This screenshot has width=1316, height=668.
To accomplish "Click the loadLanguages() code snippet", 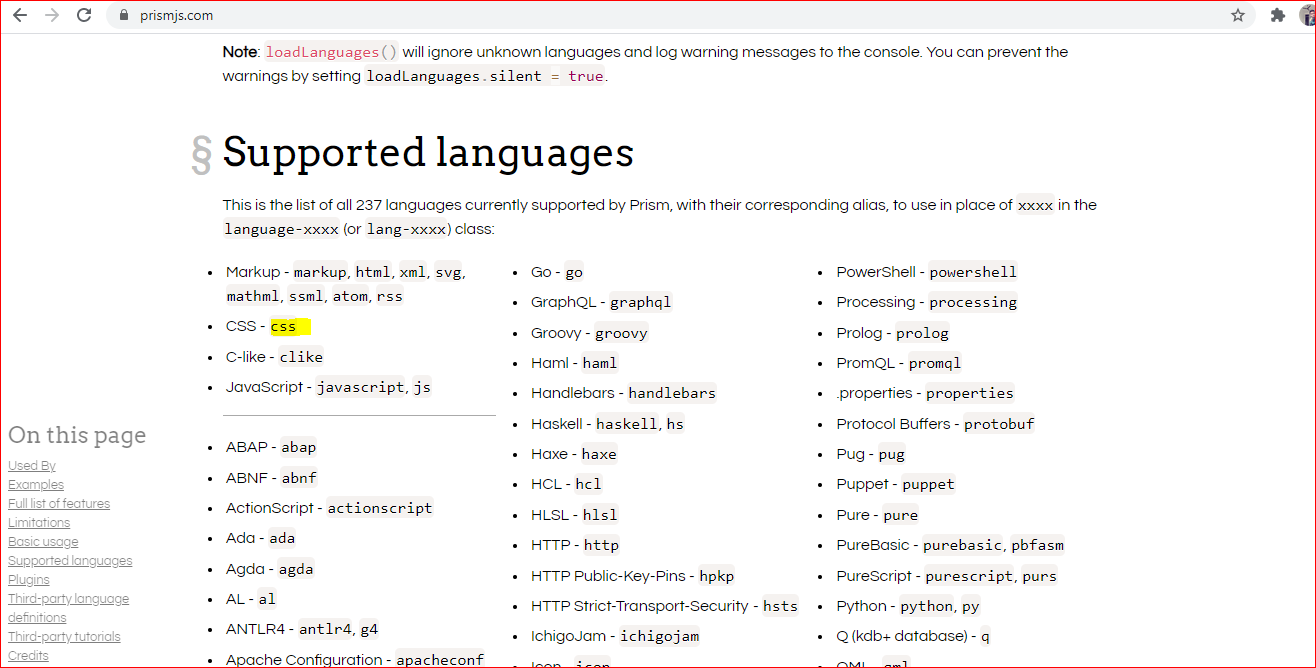I will pyautogui.click(x=331, y=52).
